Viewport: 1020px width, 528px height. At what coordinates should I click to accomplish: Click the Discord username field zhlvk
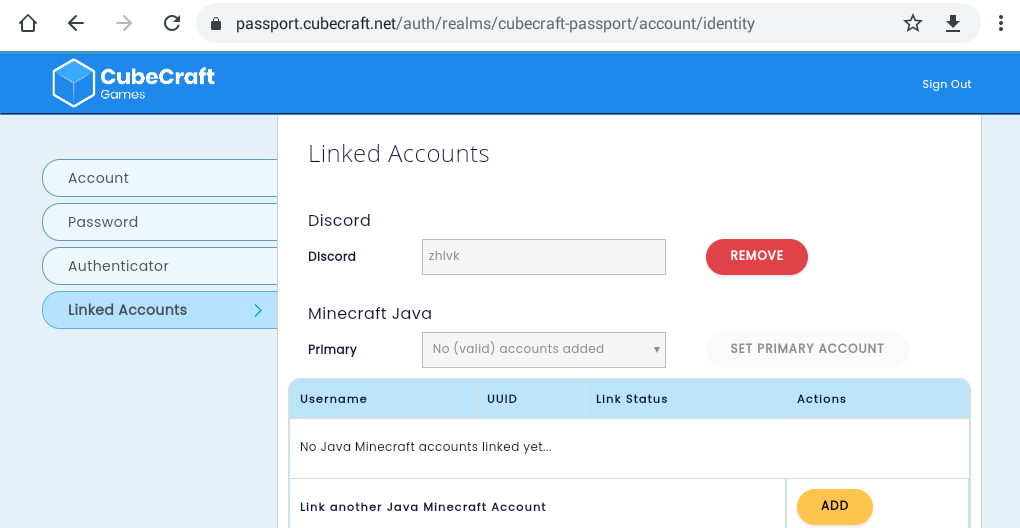pos(544,257)
